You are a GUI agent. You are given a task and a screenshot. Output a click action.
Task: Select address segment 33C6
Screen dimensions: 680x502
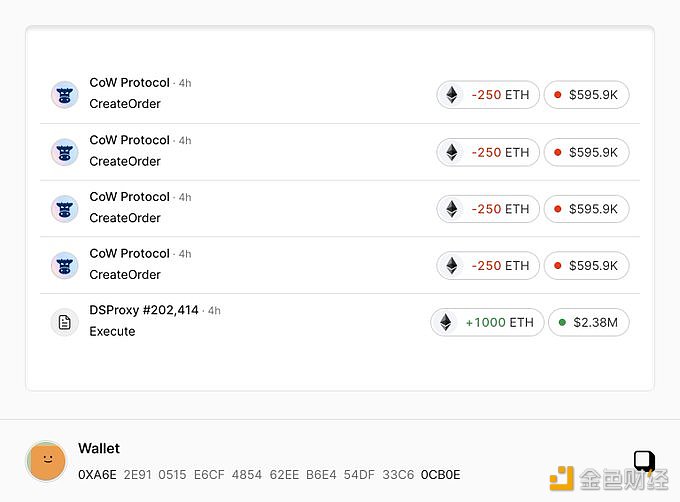(x=398, y=475)
